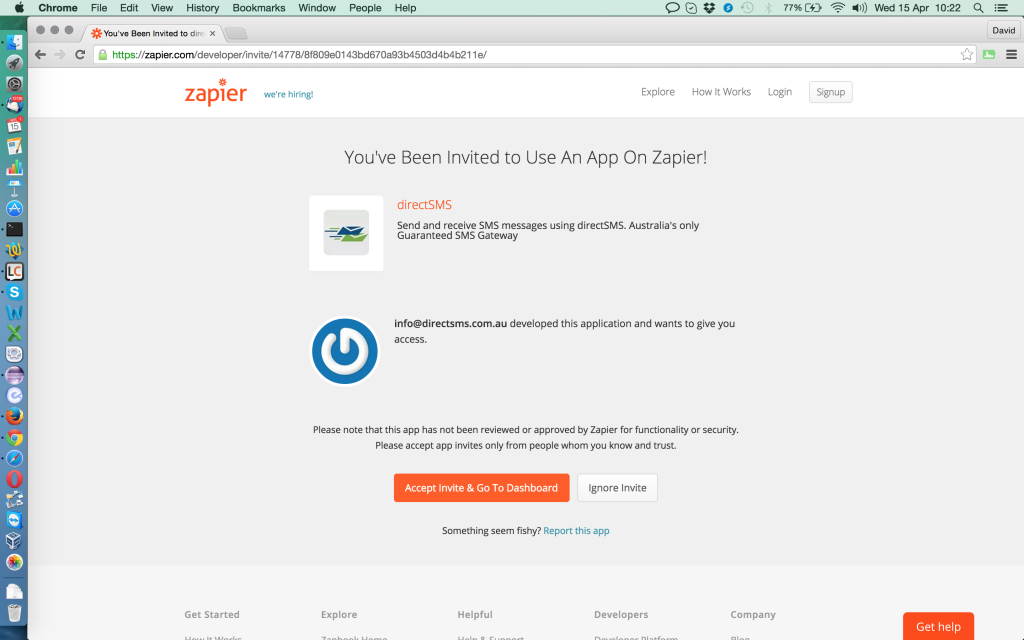Open the People menu
1024x640 pixels.
[x=365, y=8]
